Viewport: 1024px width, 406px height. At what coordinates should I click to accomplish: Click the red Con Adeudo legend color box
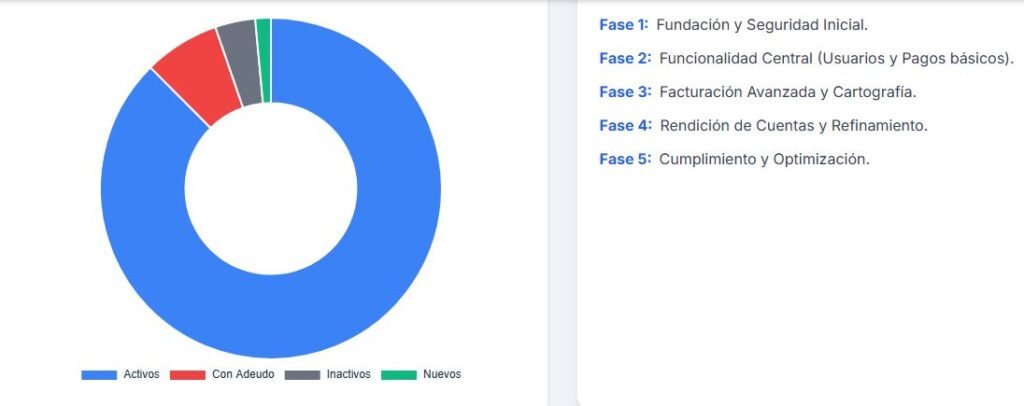coord(187,375)
